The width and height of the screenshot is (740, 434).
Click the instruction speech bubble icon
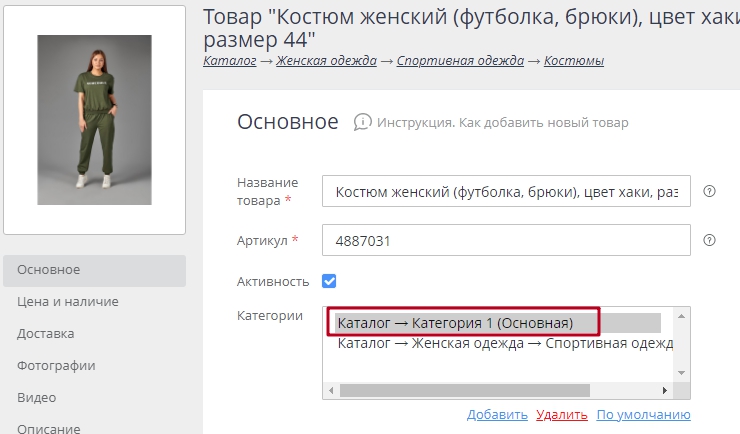(x=361, y=123)
